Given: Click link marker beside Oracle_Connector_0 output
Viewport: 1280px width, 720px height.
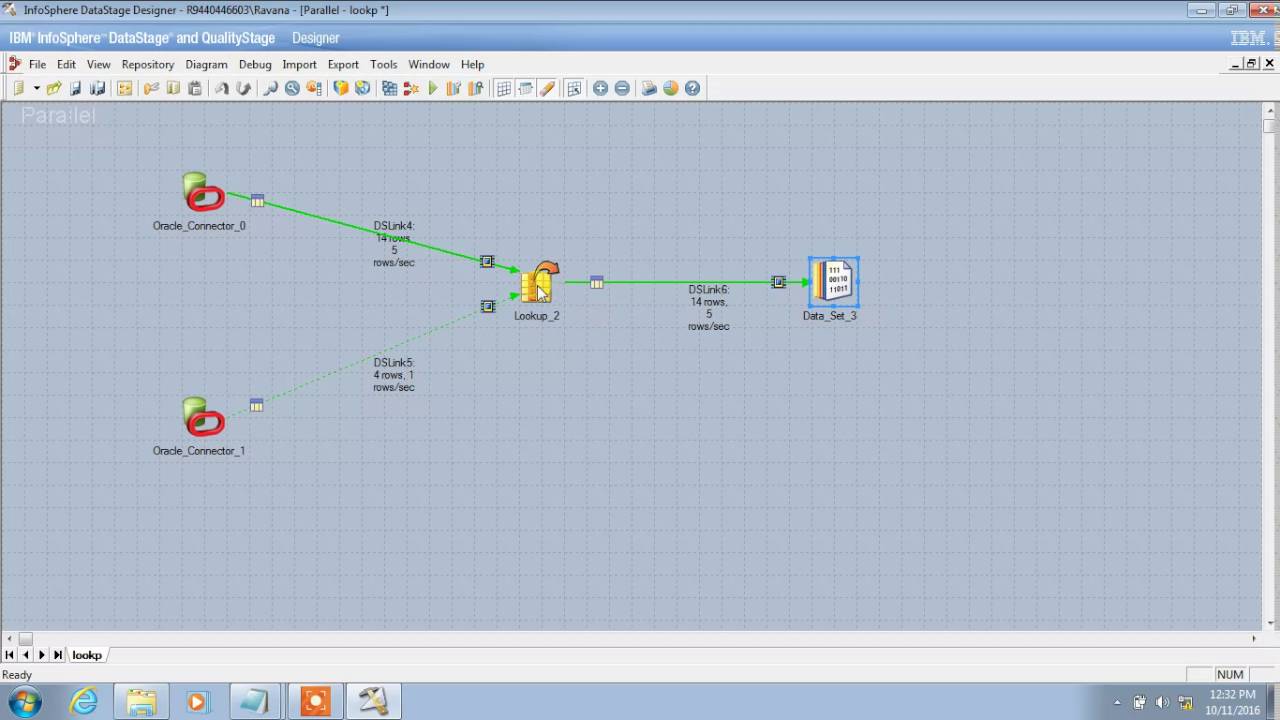Looking at the screenshot, I should (257, 201).
